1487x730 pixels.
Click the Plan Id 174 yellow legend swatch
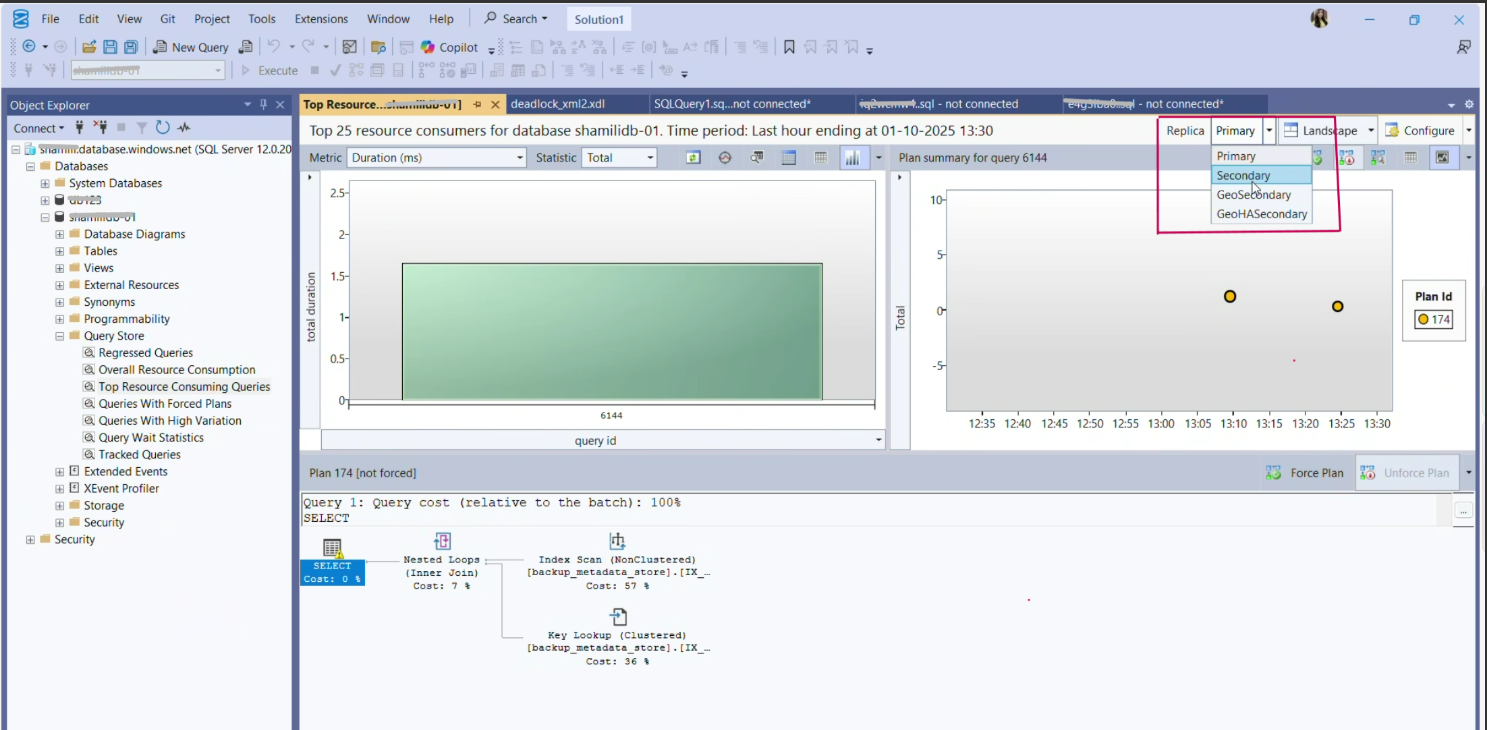point(1423,320)
